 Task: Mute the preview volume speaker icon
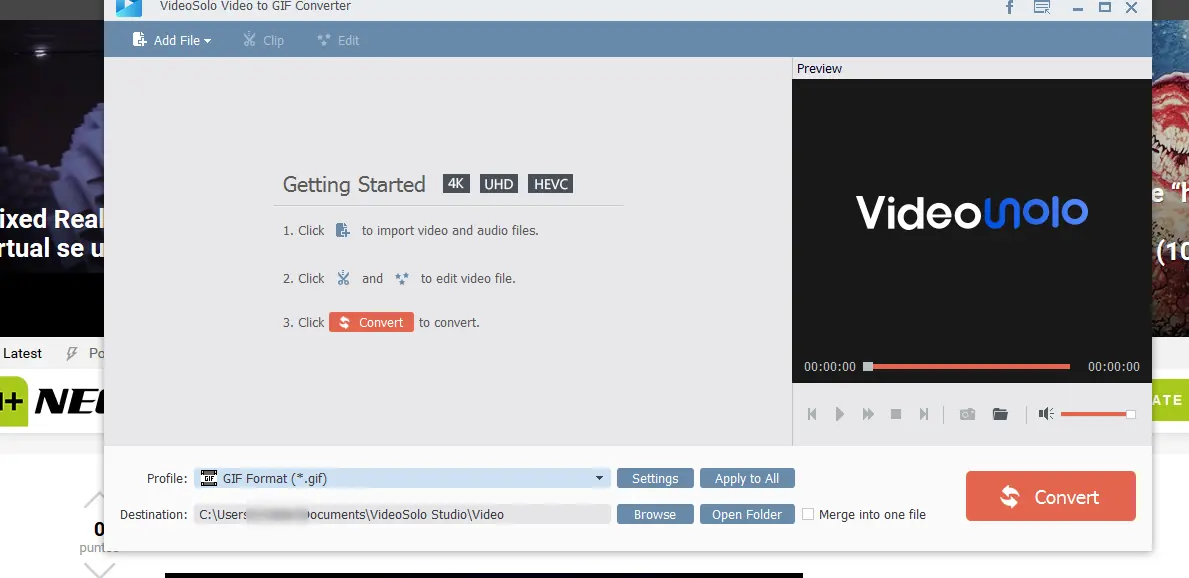click(1046, 414)
